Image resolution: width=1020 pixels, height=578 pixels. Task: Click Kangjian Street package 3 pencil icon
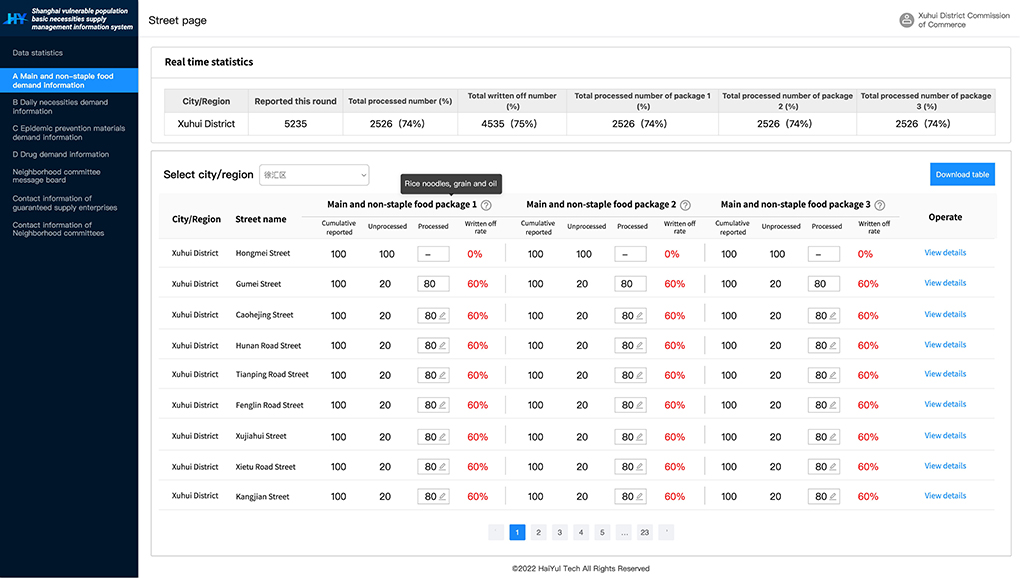coord(833,497)
